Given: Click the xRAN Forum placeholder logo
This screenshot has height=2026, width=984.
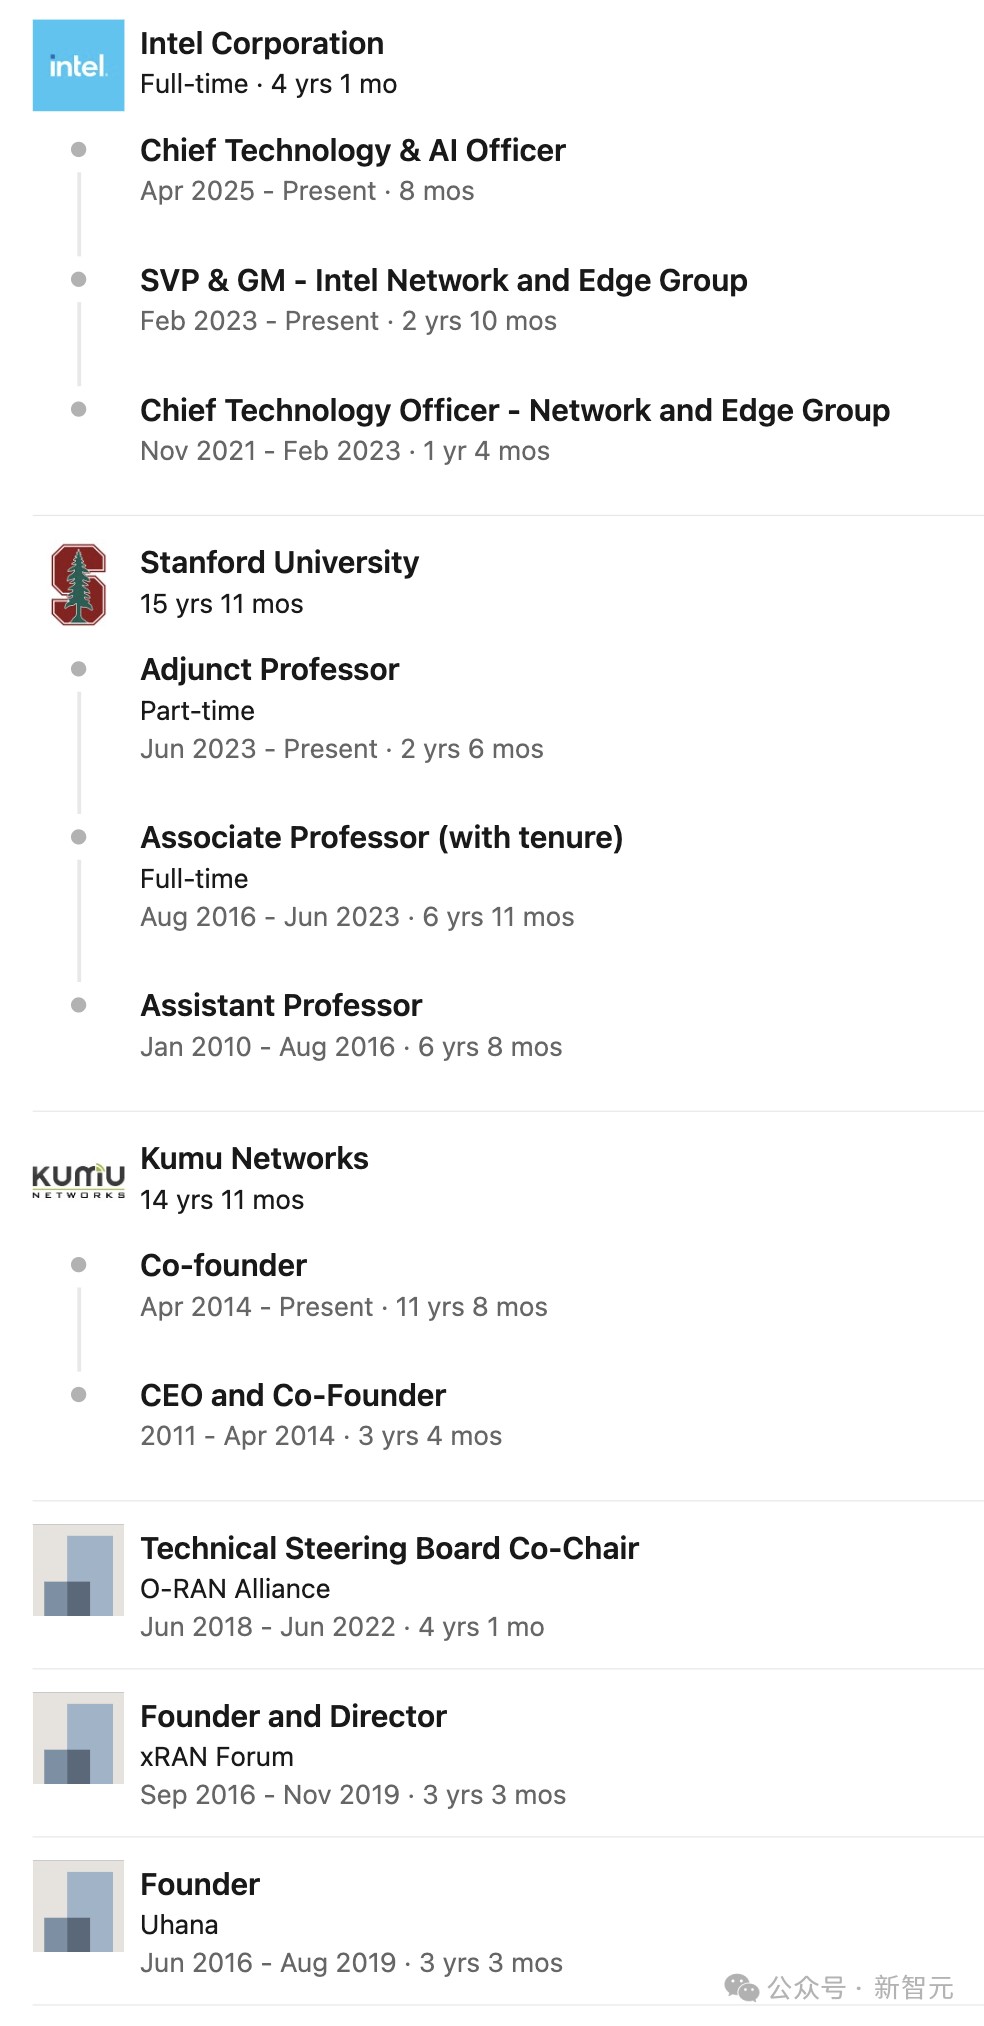Looking at the screenshot, I should [78, 1738].
